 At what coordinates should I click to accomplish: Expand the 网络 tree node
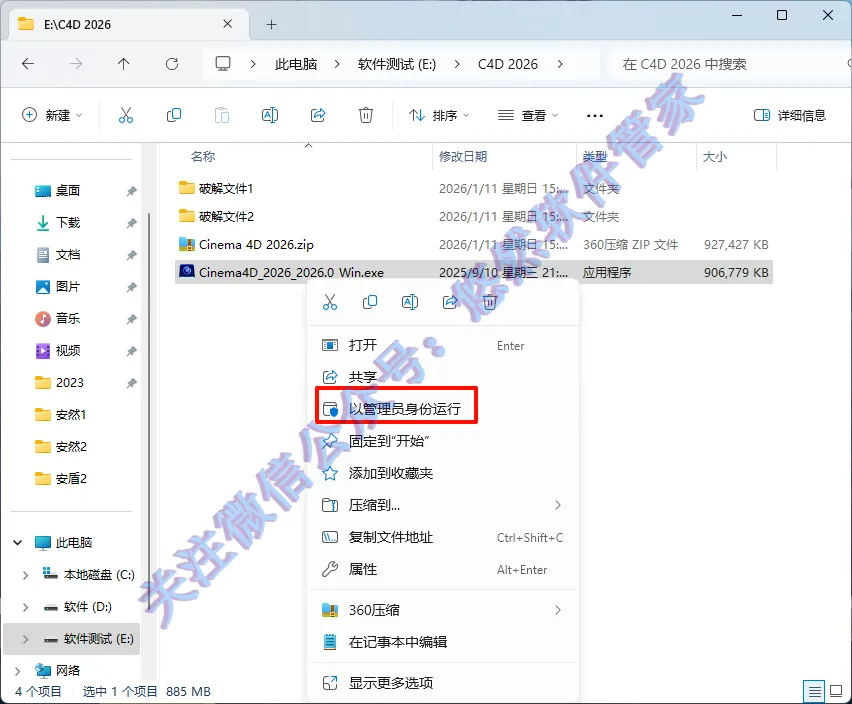pyautogui.click(x=17, y=671)
